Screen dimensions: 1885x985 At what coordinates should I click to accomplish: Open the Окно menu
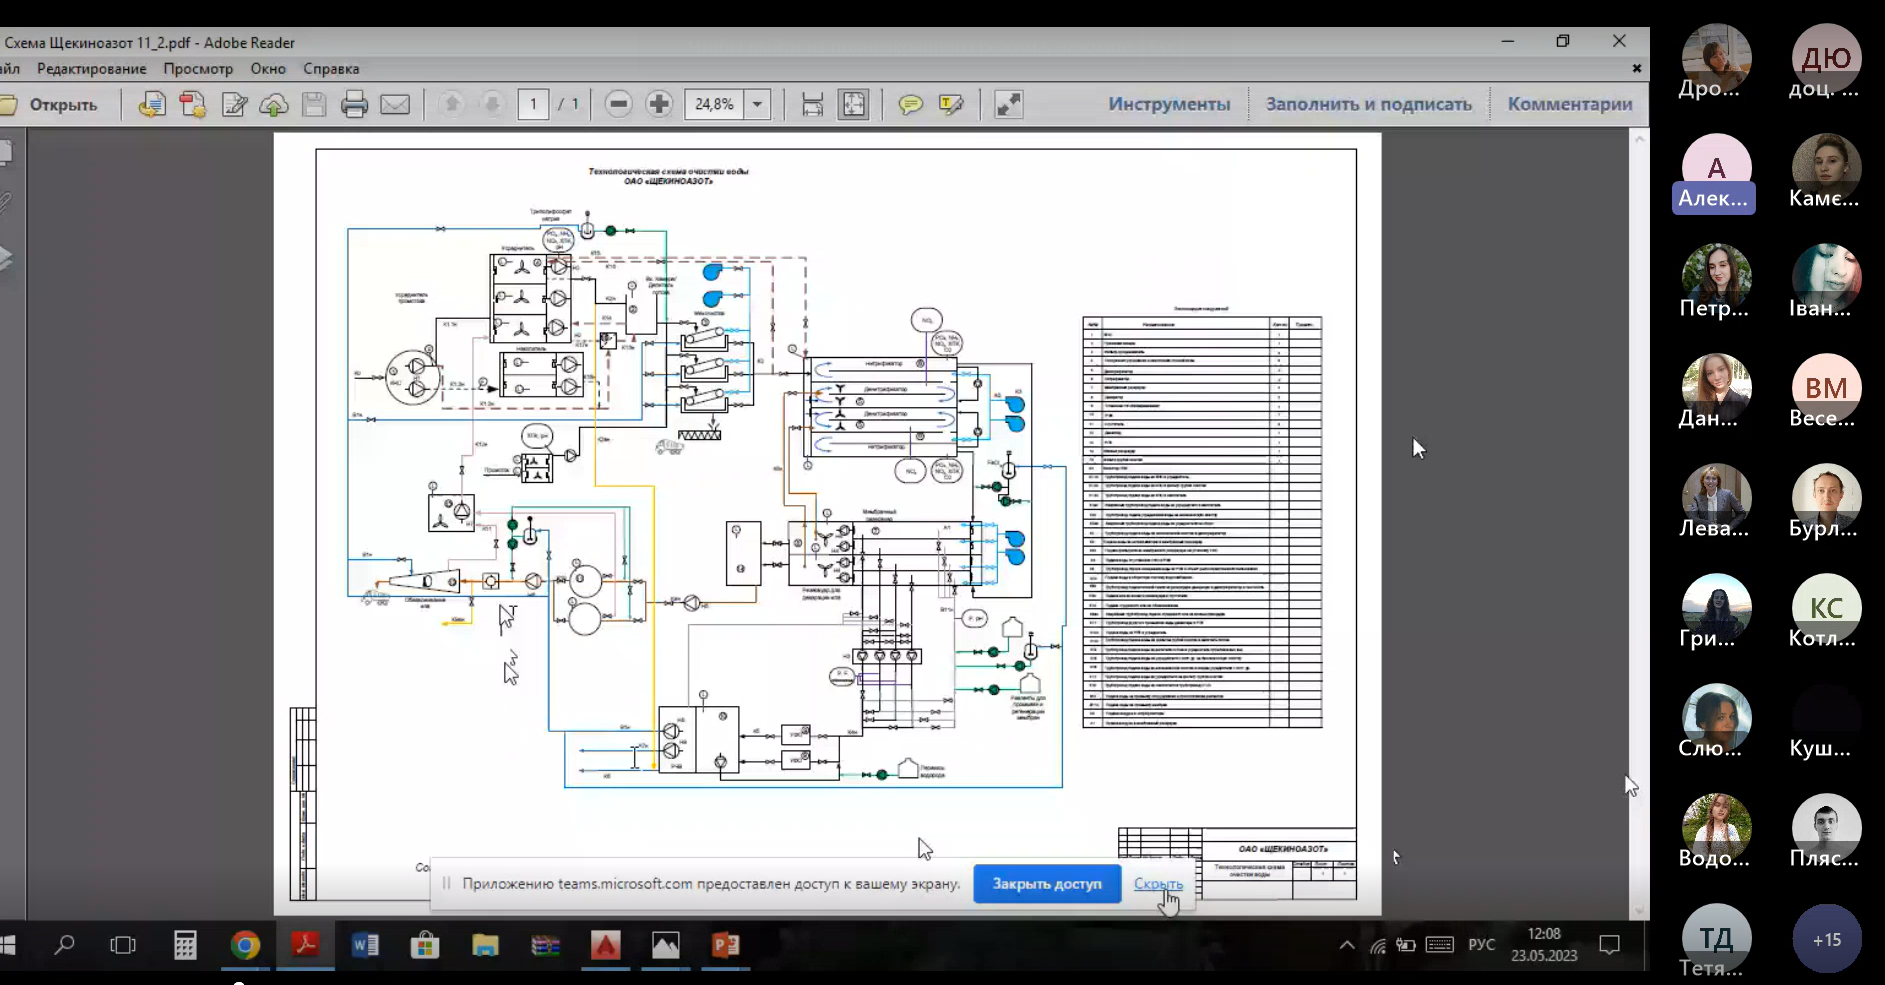[x=268, y=69]
